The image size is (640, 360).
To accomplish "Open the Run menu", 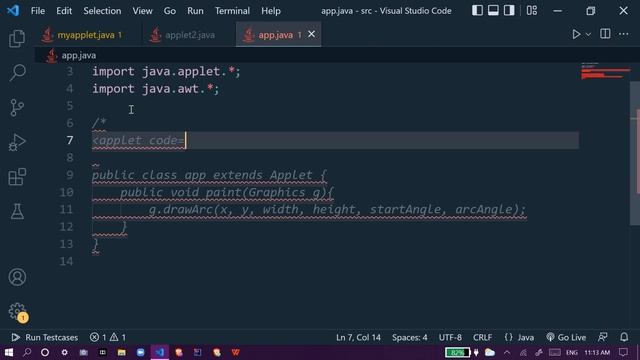I will click(x=195, y=11).
